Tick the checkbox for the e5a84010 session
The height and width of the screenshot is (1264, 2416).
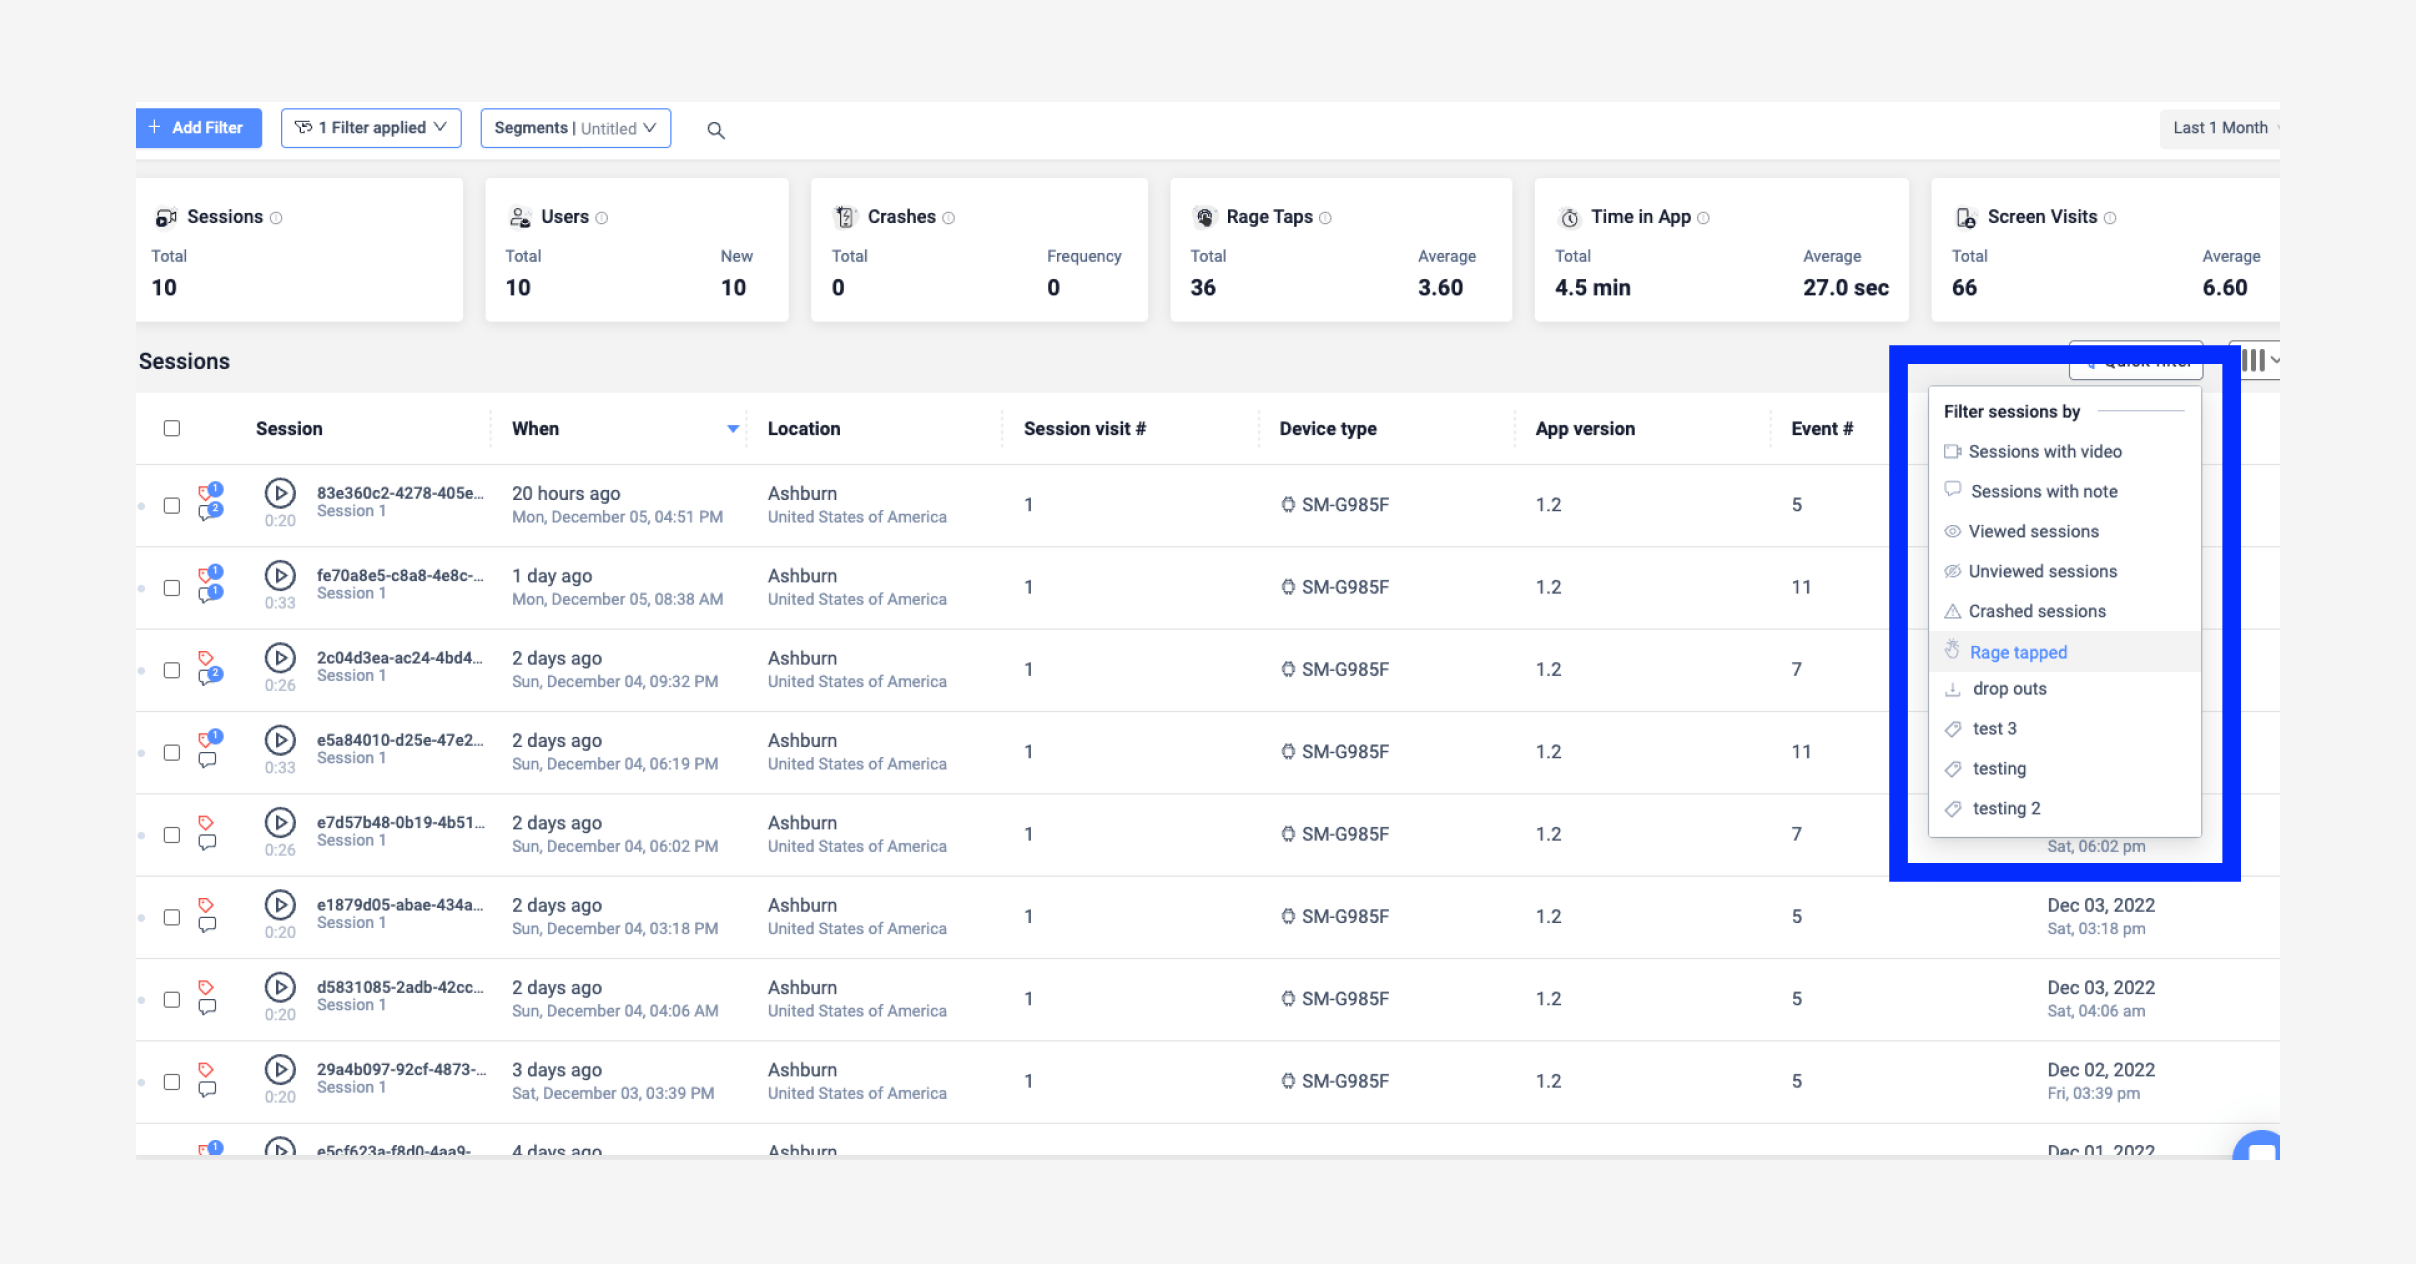pyautogui.click(x=171, y=752)
